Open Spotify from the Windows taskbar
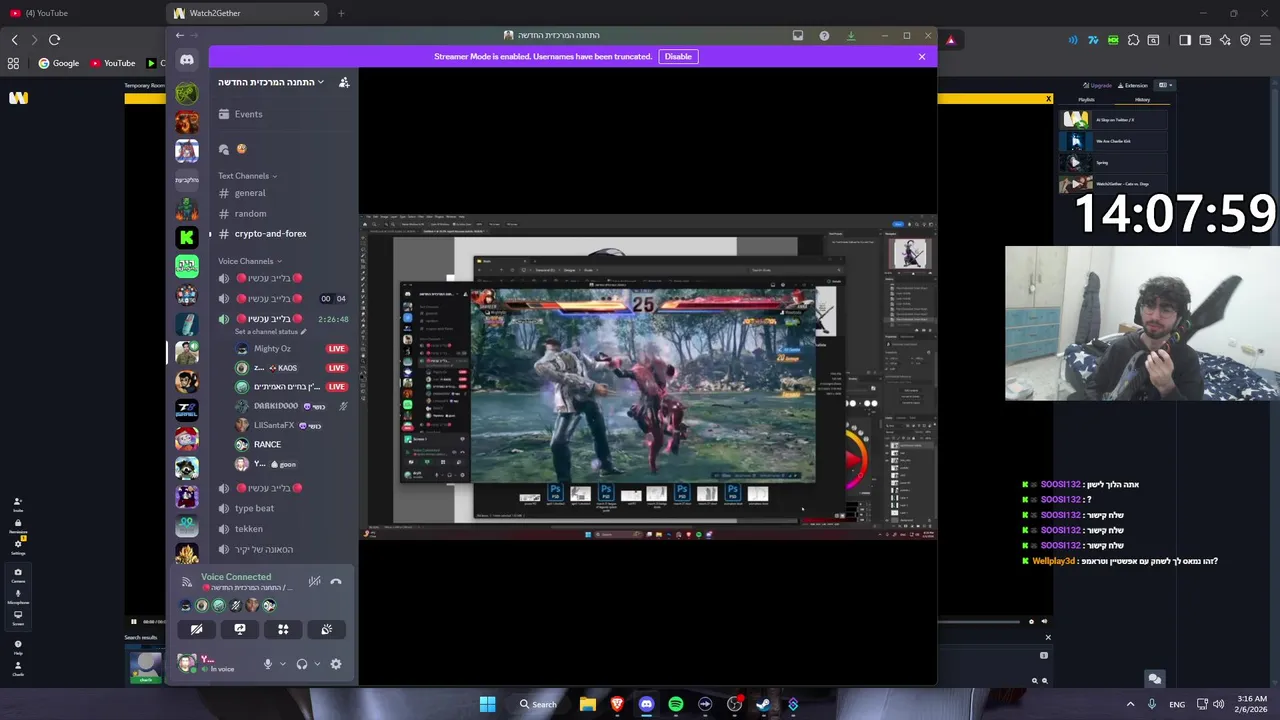The width and height of the screenshot is (1280, 720). 676,704
